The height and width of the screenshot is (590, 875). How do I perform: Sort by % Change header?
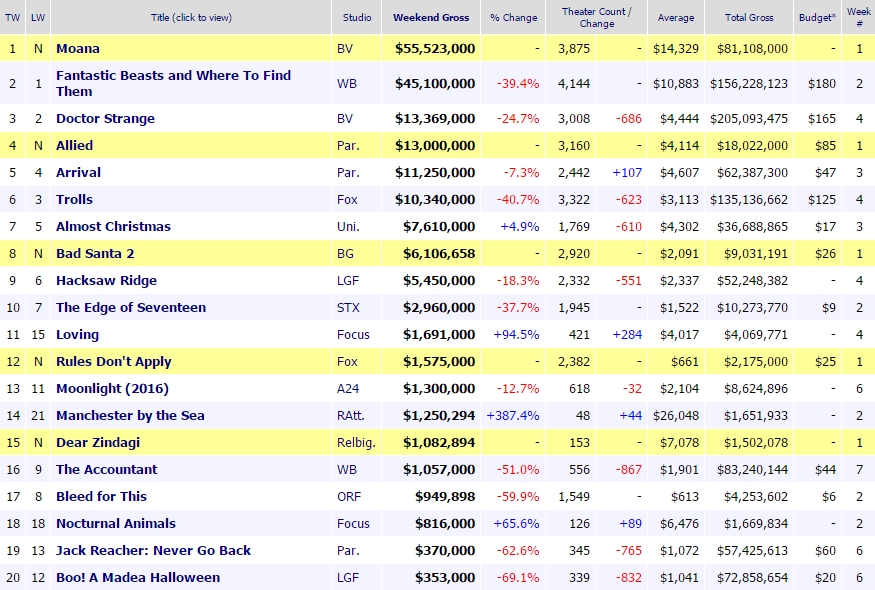pos(514,17)
